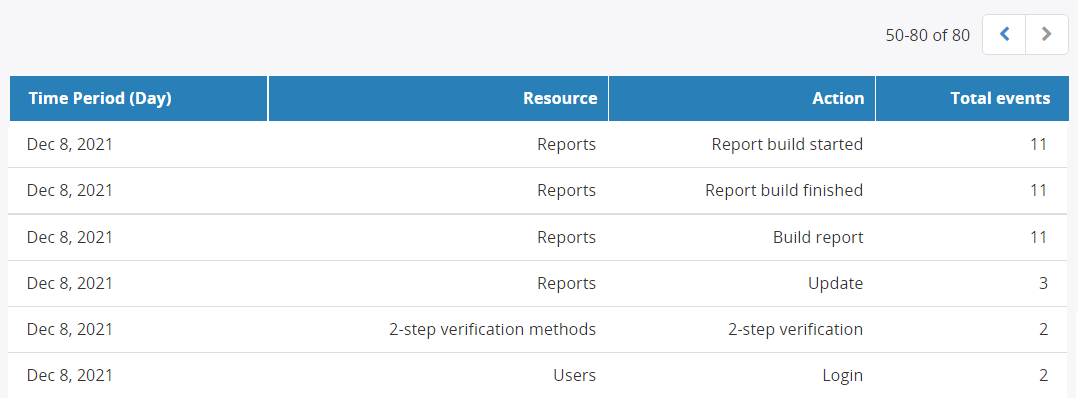Click the 'Users' resource cell
This screenshot has width=1078, height=398.
[575, 375]
